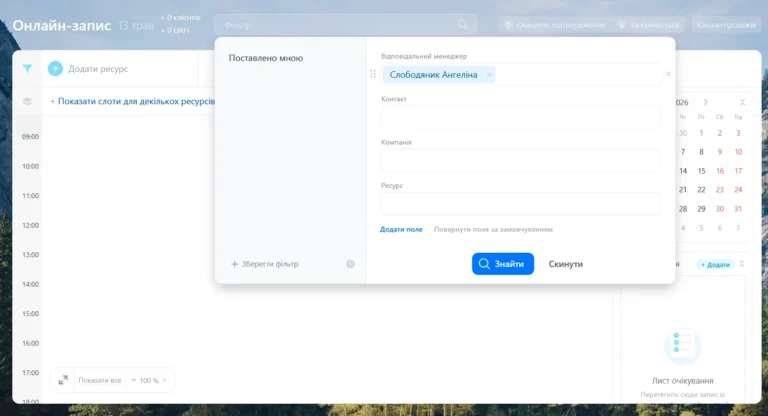Screen dimensions: 768x416
Task: Select the Поставлено мною filter preset
Action: (266, 58)
